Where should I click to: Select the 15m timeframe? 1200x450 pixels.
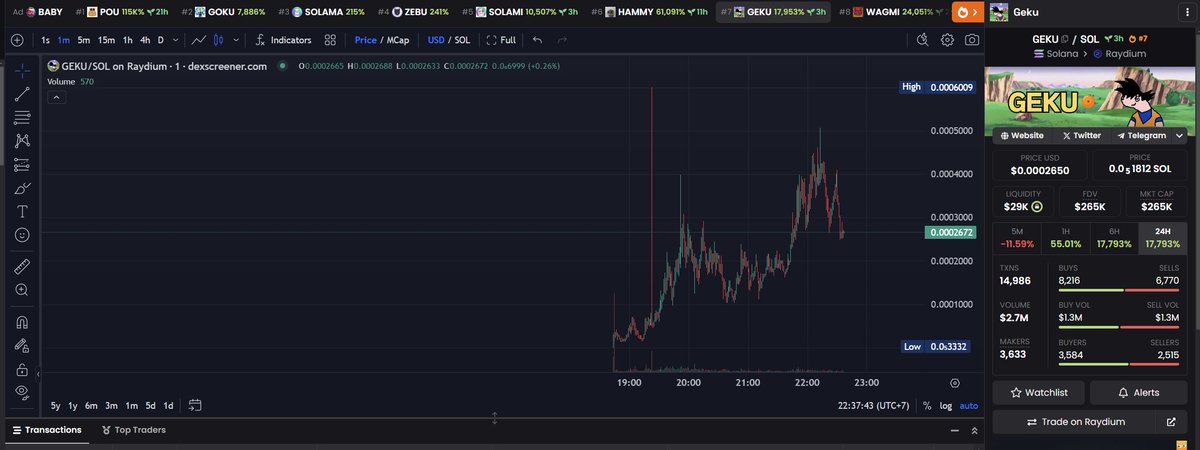(x=106, y=40)
